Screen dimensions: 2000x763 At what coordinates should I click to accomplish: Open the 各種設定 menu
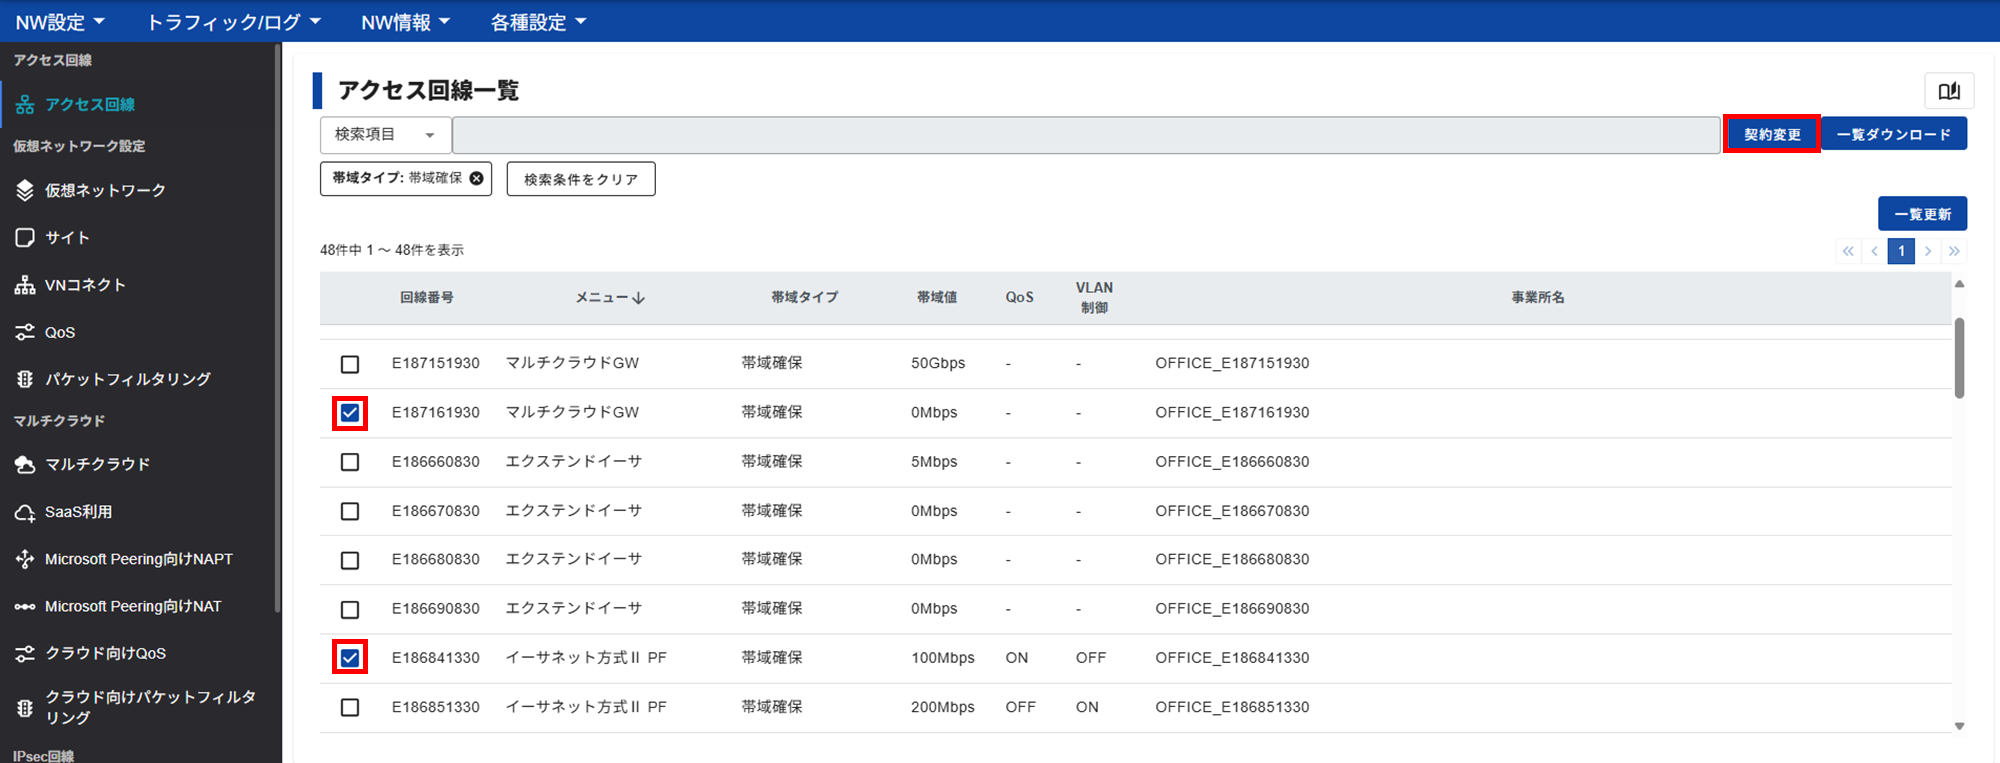(538, 22)
